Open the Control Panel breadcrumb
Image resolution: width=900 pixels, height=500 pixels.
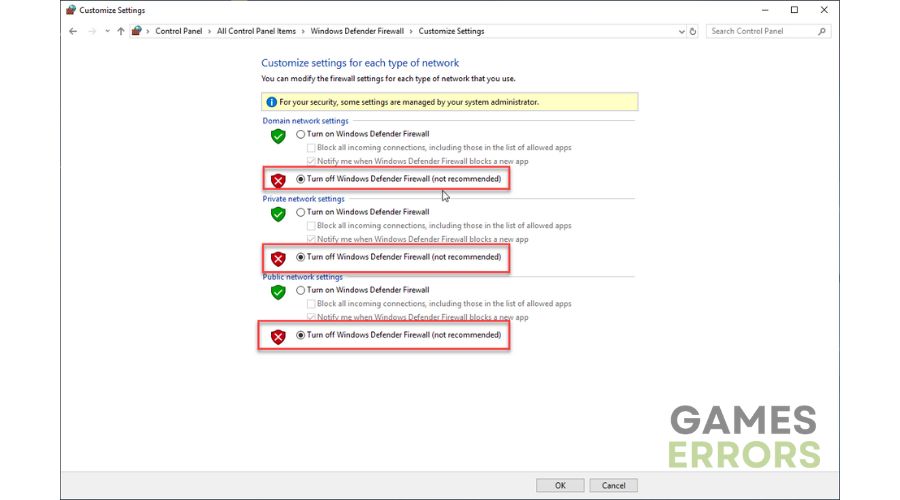point(179,31)
